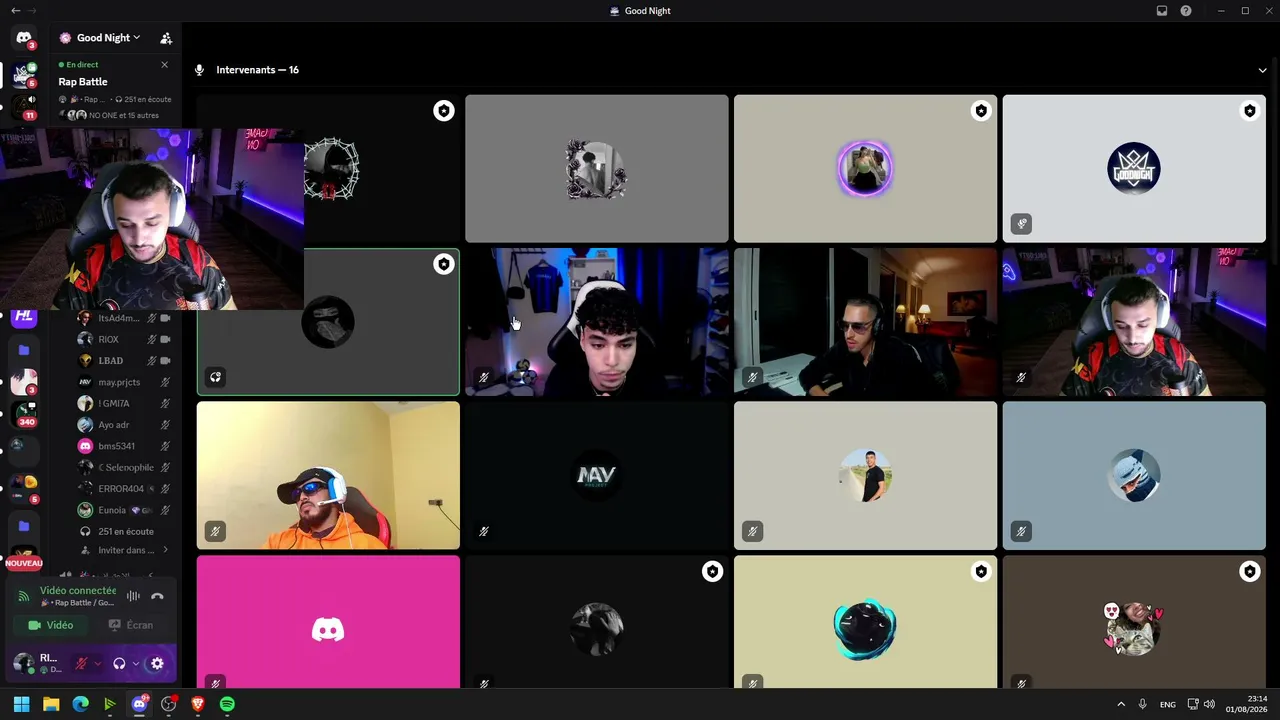1280x720 pixels.
Task: Toggle deafen with the headphones button
Action: (119, 663)
